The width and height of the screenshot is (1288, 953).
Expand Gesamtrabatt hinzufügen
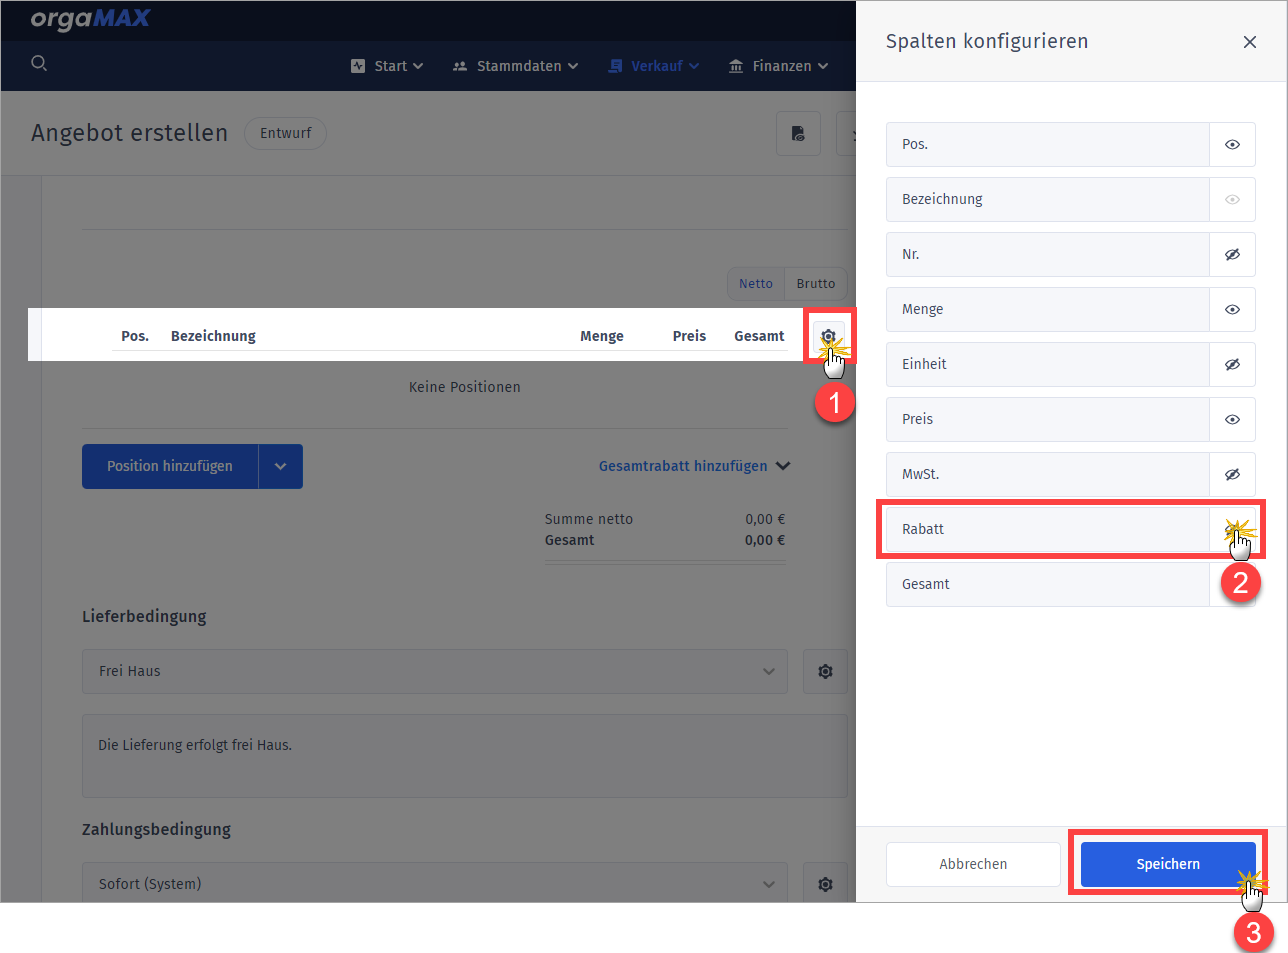694,466
